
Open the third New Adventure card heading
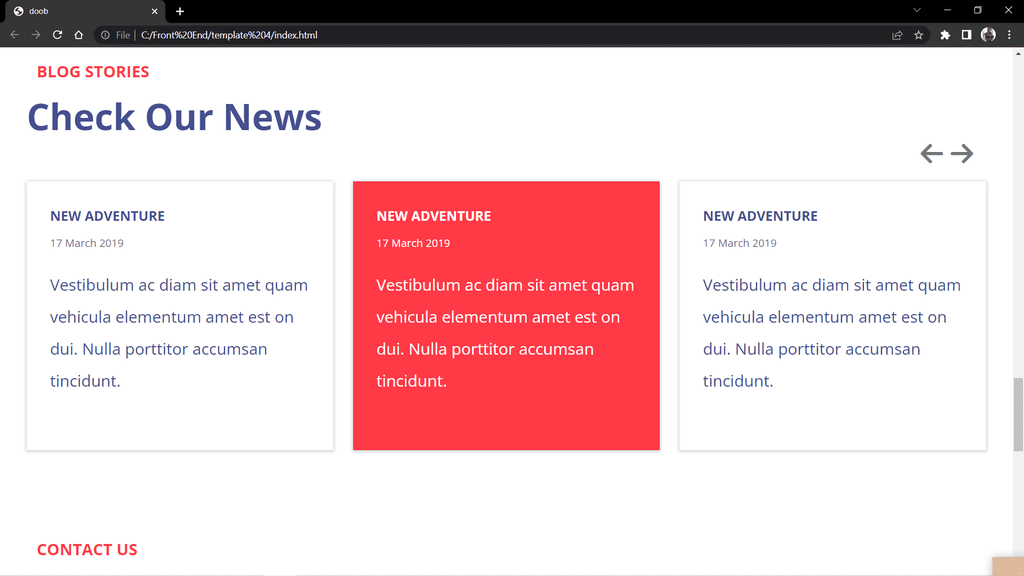[760, 216]
